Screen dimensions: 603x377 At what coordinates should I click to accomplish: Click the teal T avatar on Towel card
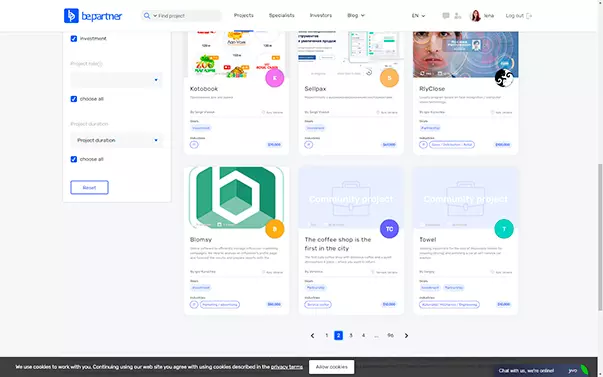pyautogui.click(x=504, y=229)
